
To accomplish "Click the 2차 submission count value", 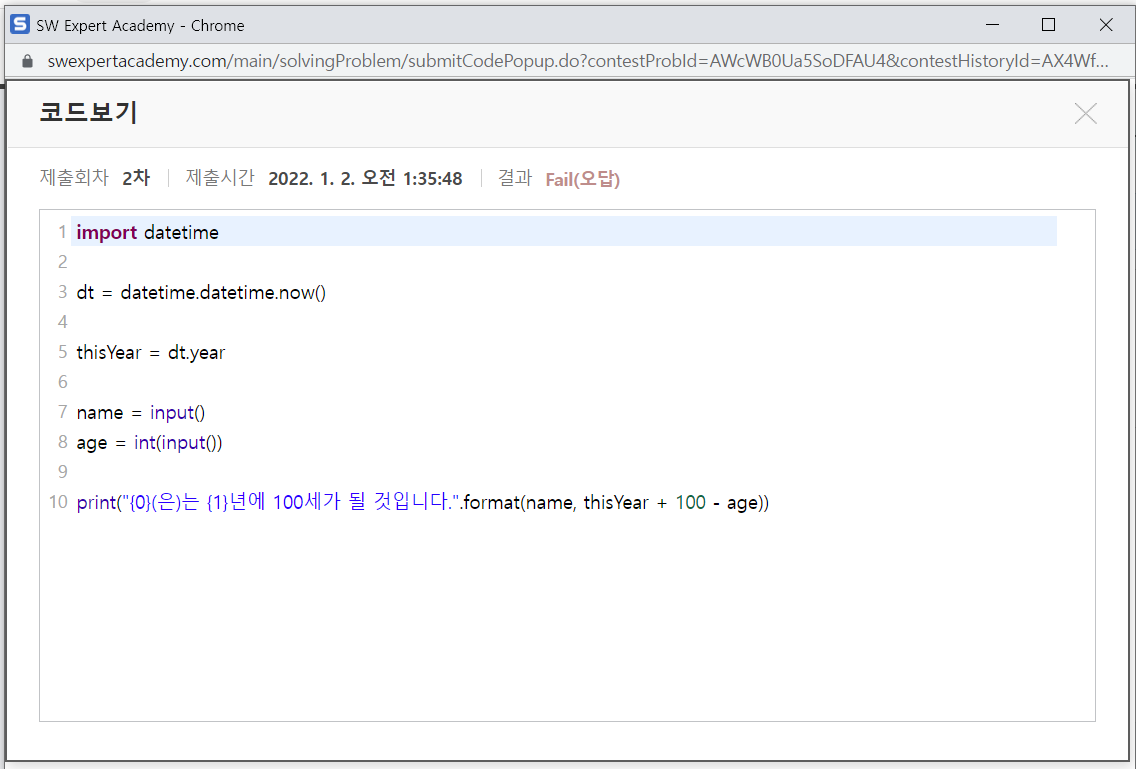I will [136, 178].
